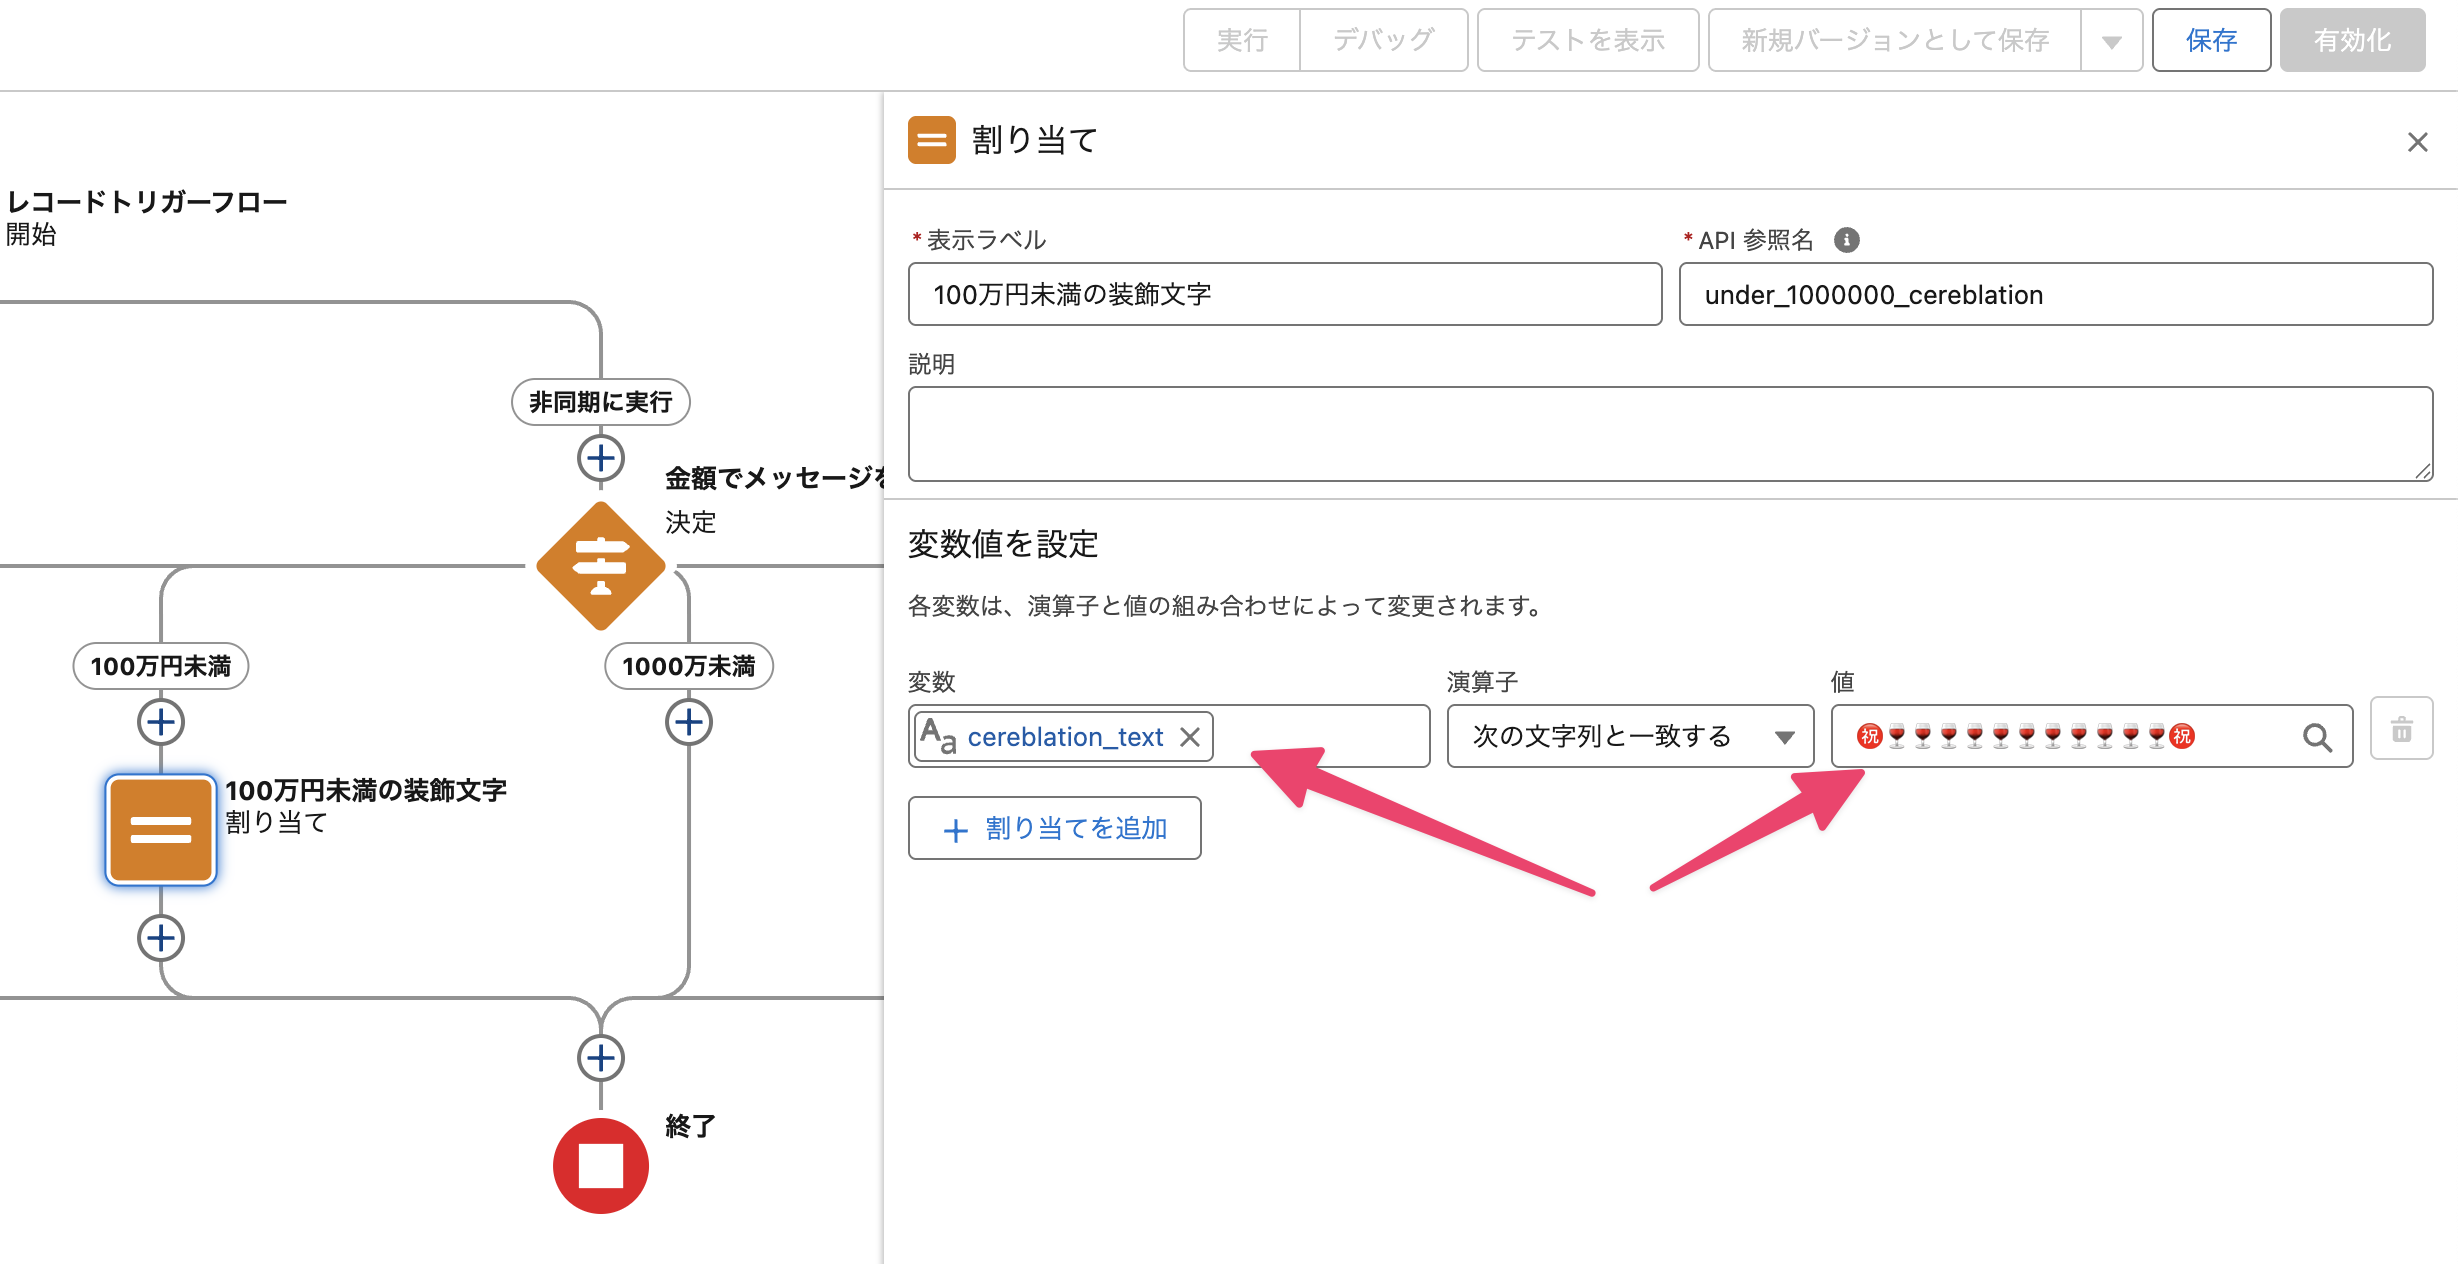Add element under 1000万未満 branch
The width and height of the screenshot is (2458, 1264).
pos(688,722)
